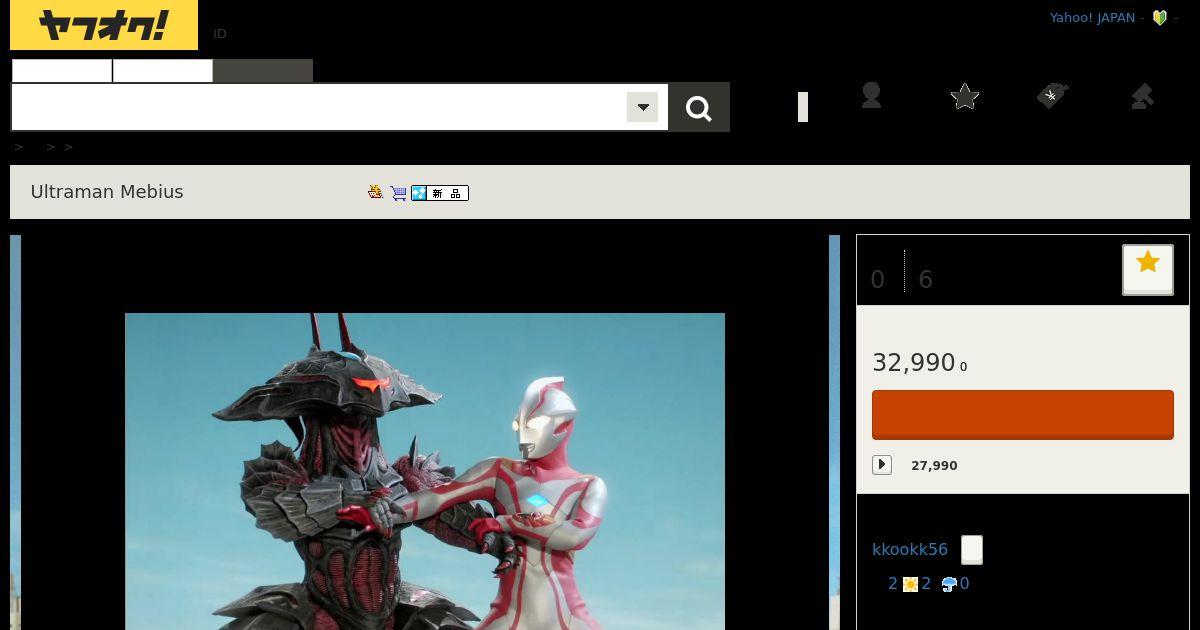Show previous image via left strip
1200x630 pixels.
[x=15, y=432]
